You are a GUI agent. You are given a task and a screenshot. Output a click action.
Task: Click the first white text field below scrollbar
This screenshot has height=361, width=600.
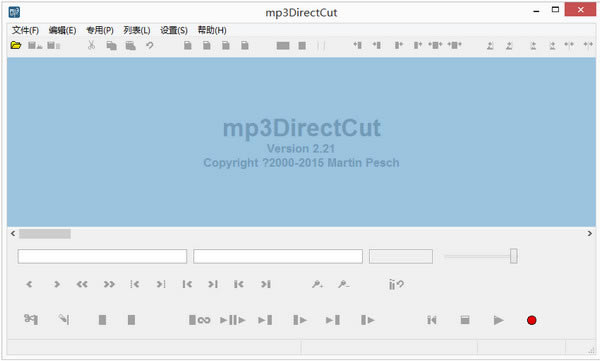pyautogui.click(x=102, y=256)
